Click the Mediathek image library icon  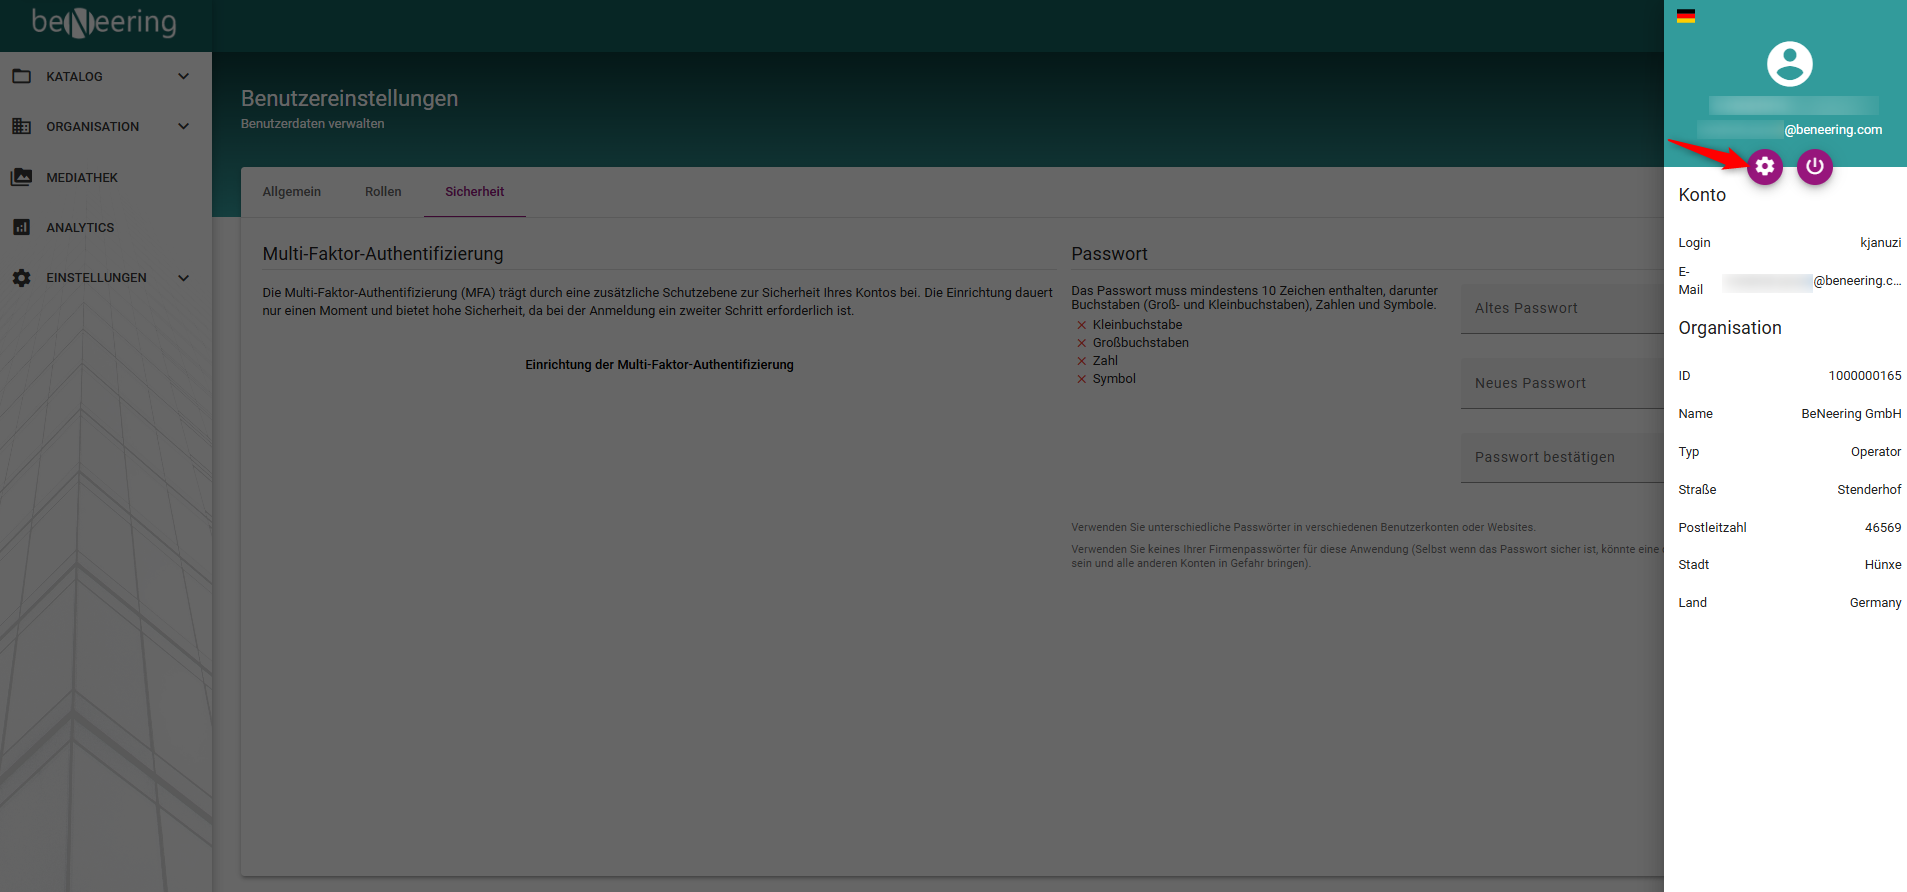coord(21,177)
